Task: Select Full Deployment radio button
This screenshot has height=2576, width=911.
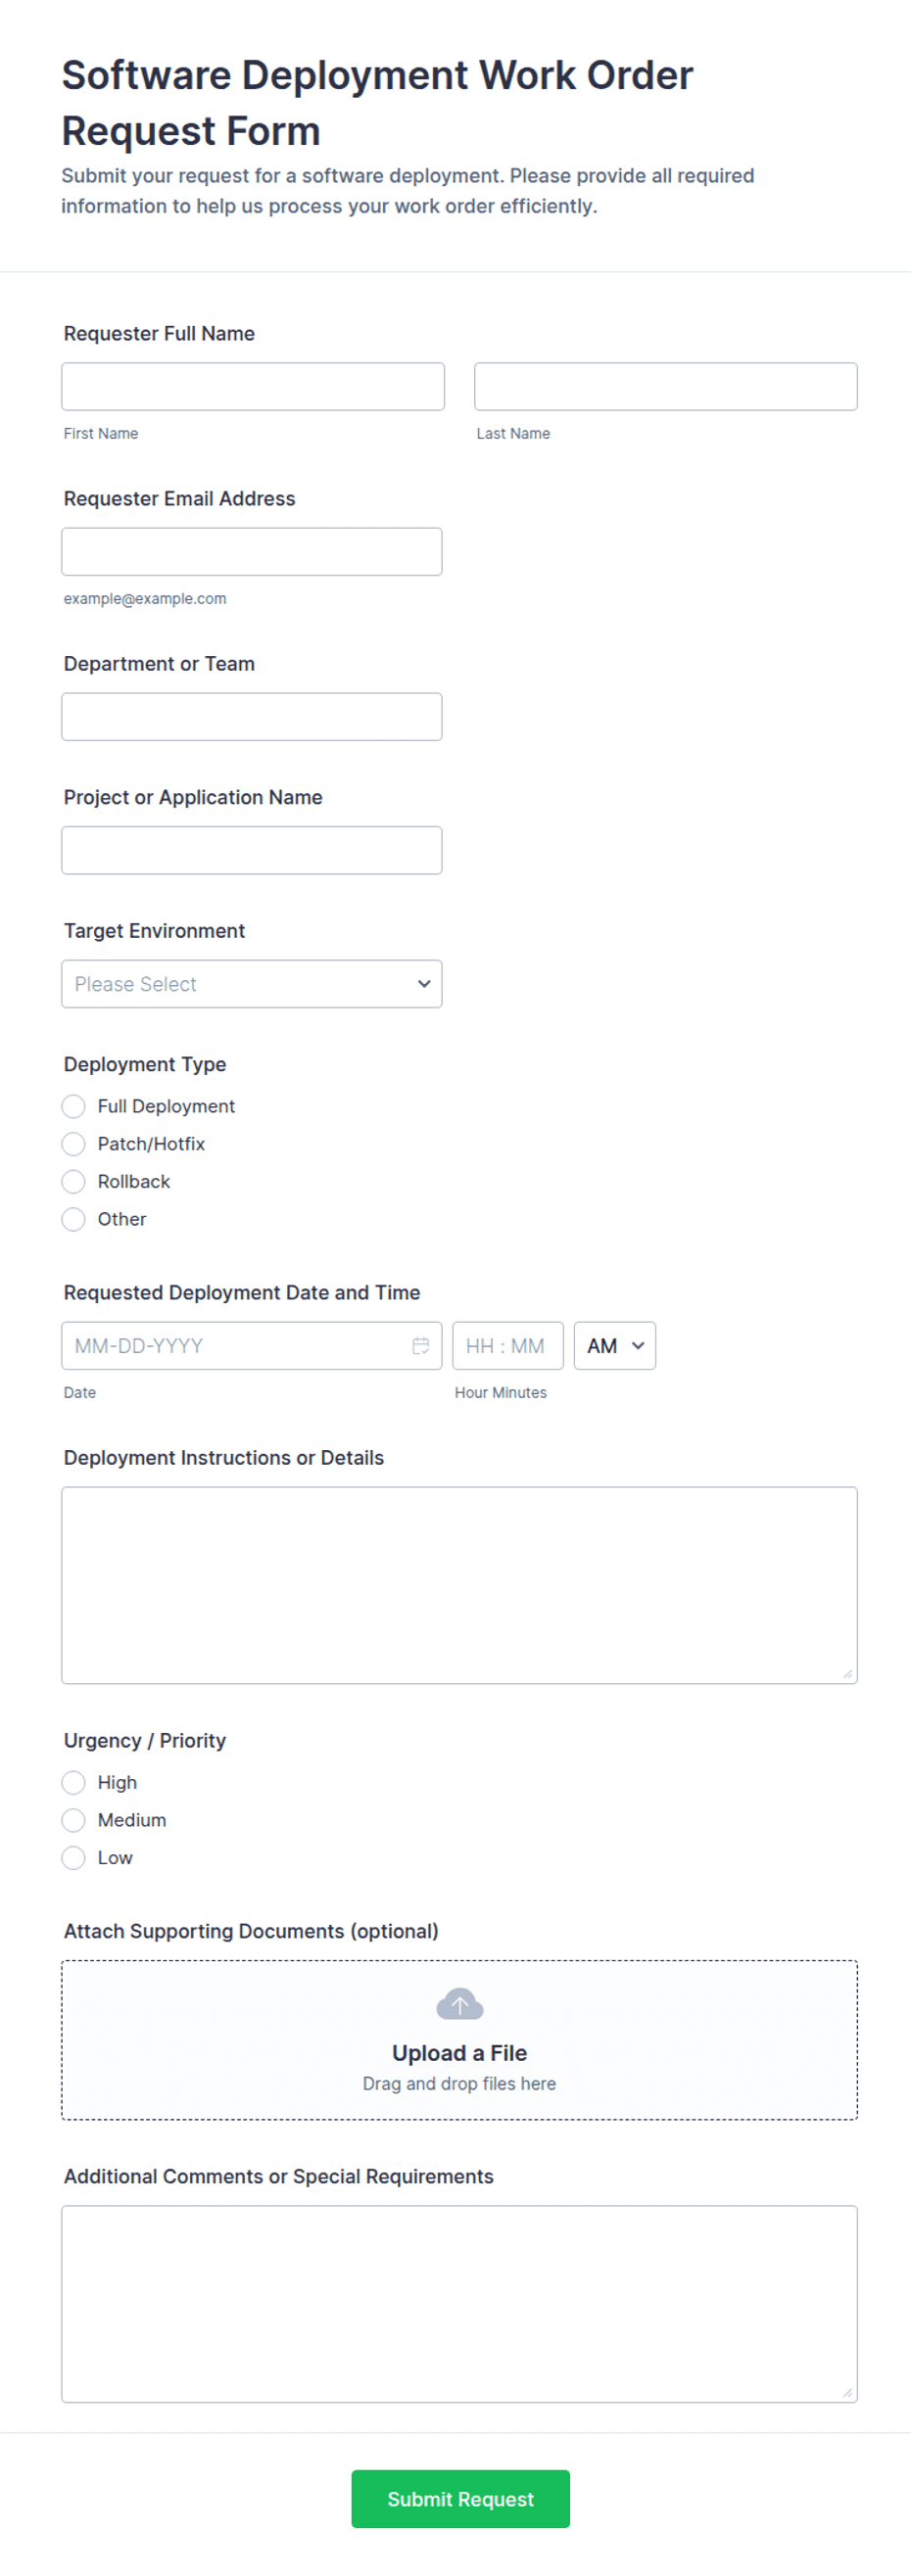Action: [x=73, y=1106]
